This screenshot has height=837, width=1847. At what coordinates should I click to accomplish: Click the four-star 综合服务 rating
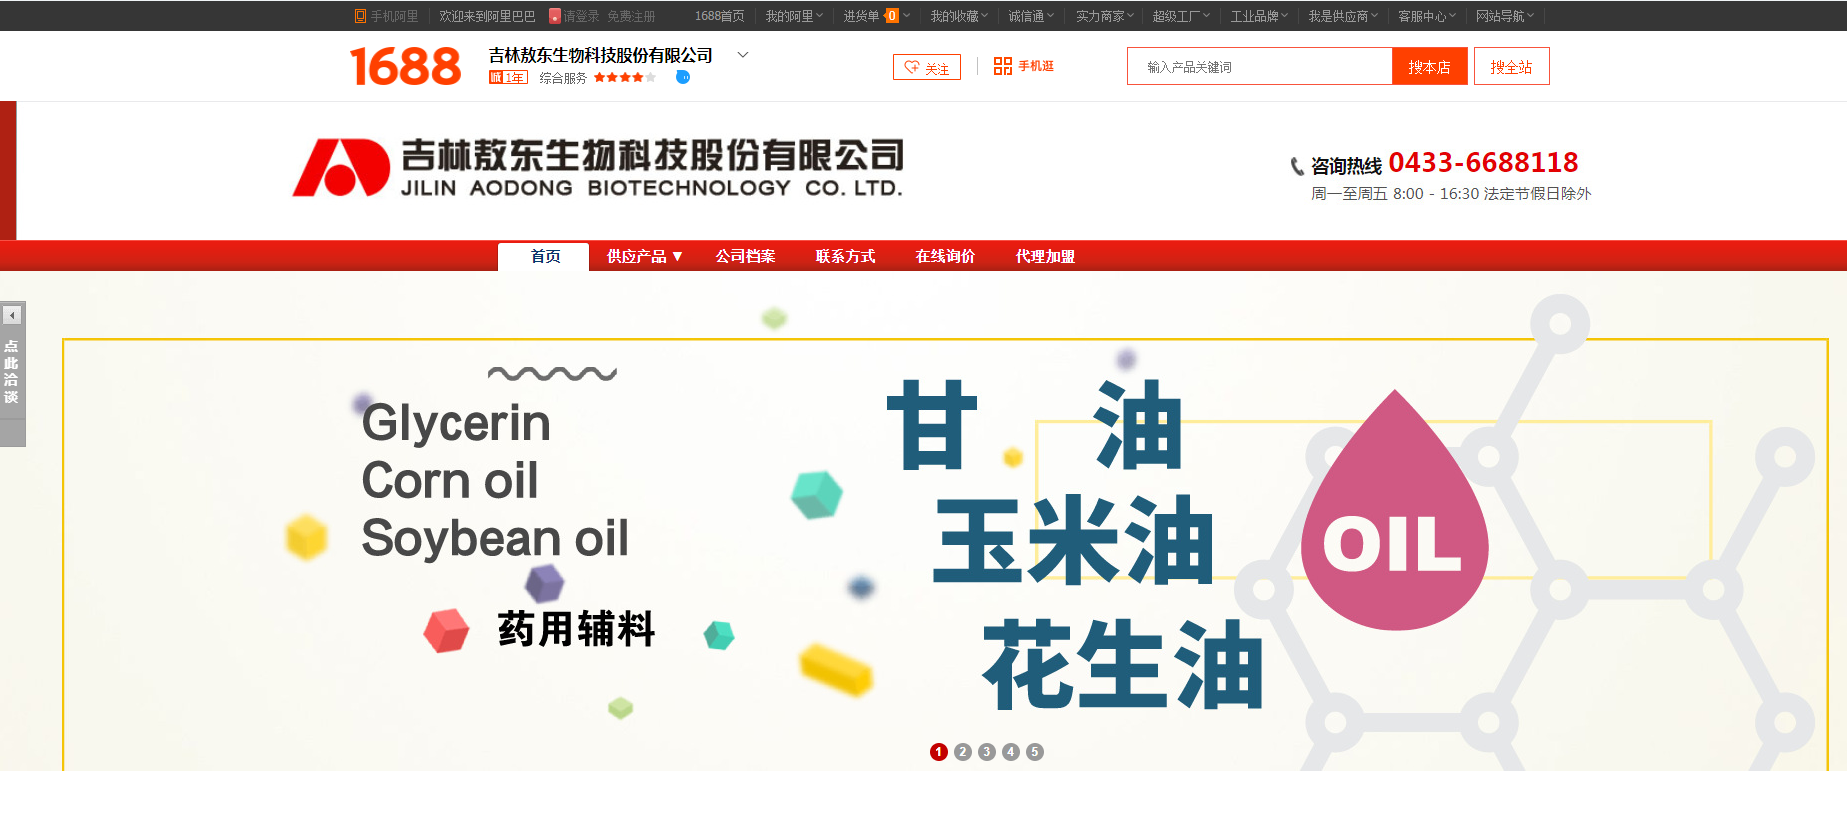pos(625,77)
